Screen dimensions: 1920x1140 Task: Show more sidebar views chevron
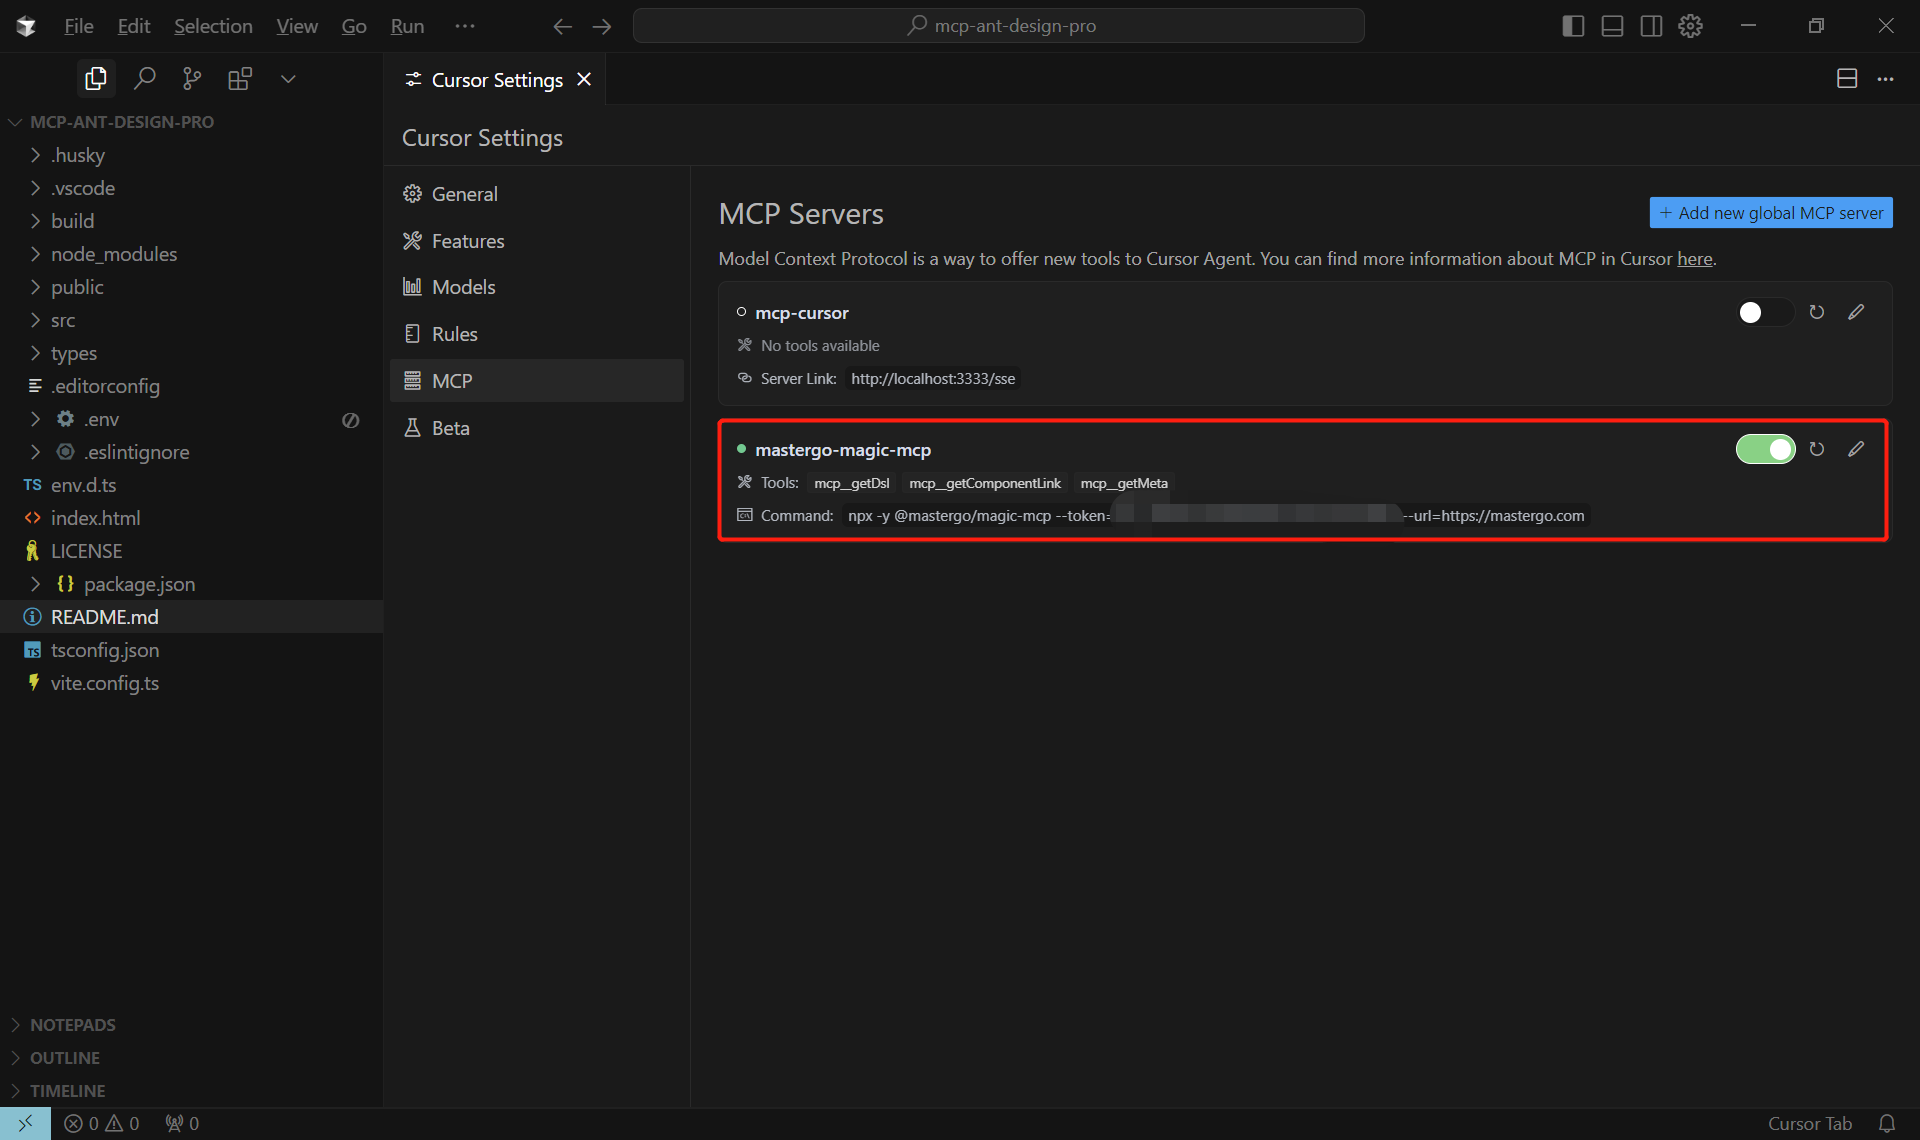pos(288,79)
